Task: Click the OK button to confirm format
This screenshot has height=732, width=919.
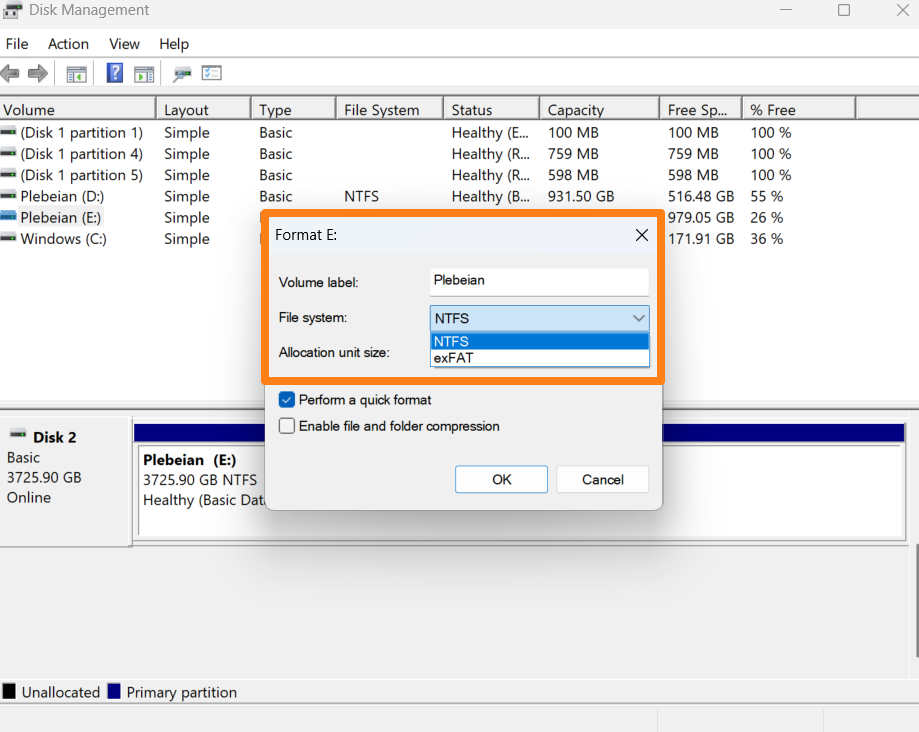Action: coord(501,479)
